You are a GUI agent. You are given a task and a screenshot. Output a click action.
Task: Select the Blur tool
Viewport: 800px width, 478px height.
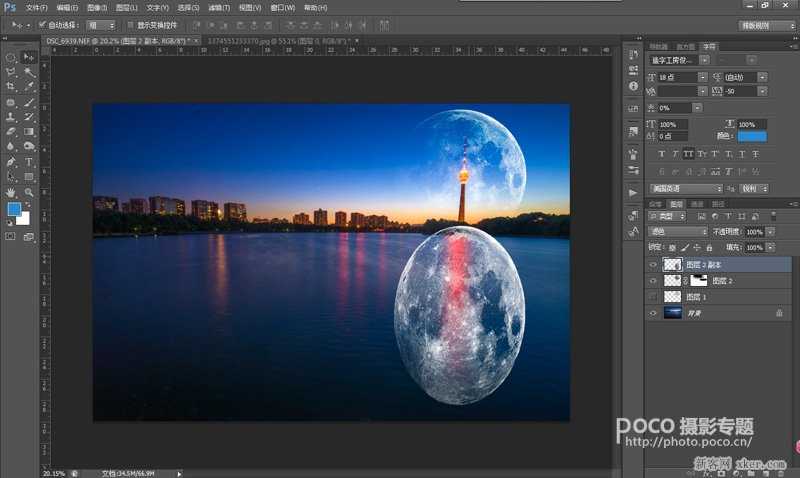click(x=11, y=146)
